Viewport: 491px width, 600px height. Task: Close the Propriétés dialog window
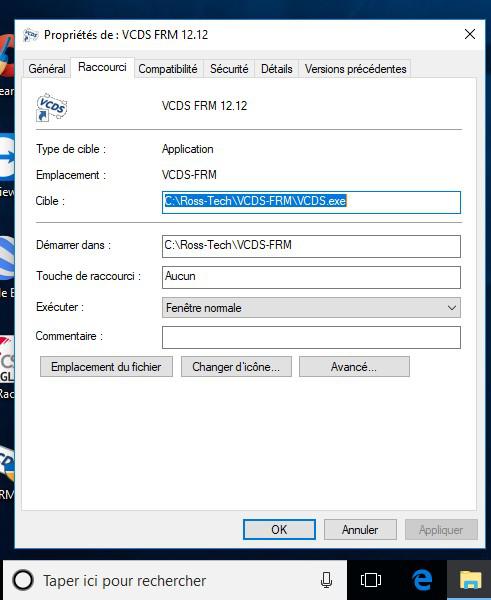(x=470, y=34)
